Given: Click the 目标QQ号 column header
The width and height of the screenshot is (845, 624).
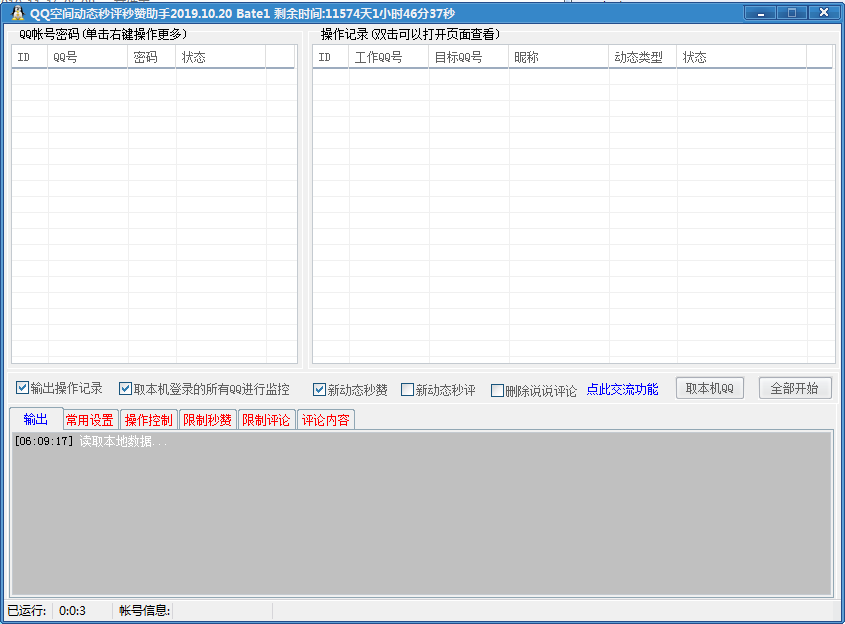Looking at the screenshot, I should (469, 57).
